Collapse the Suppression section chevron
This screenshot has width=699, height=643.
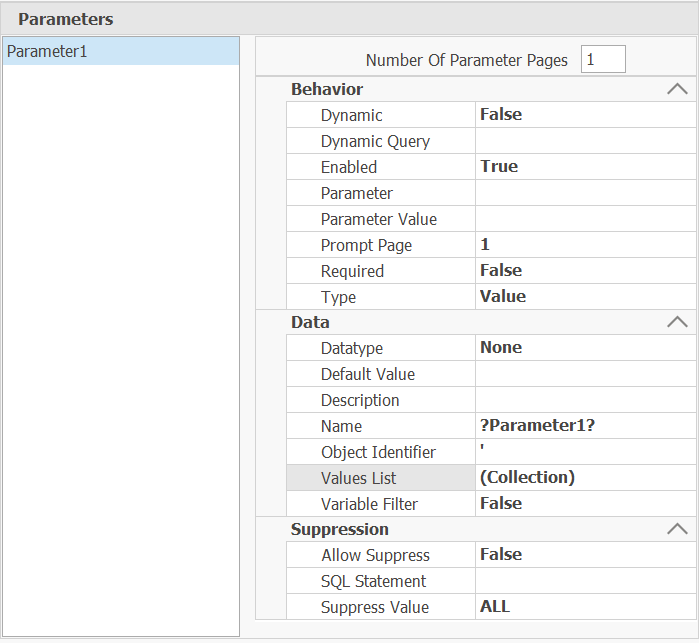click(x=677, y=529)
